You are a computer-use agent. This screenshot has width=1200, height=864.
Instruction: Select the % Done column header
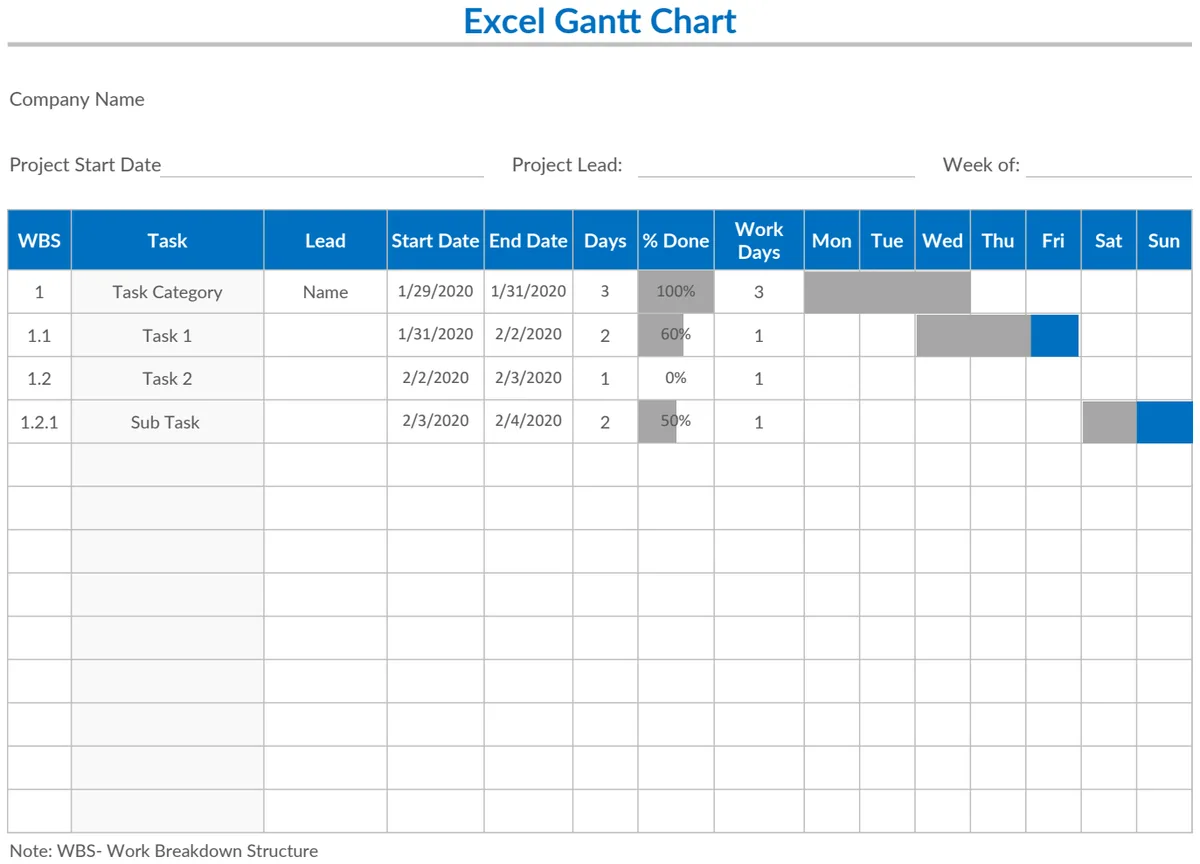676,240
